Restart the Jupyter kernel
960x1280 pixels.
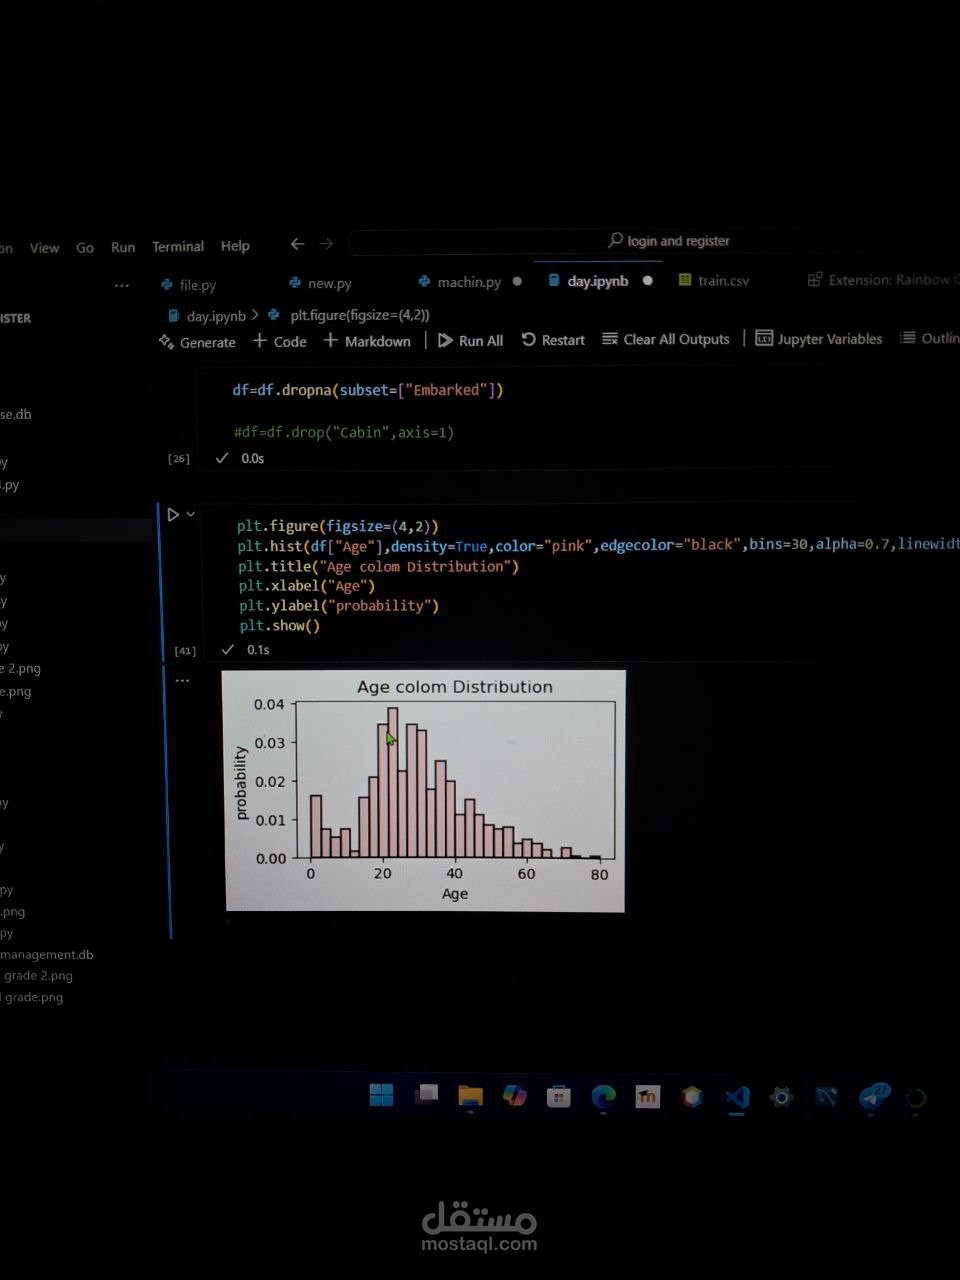553,340
